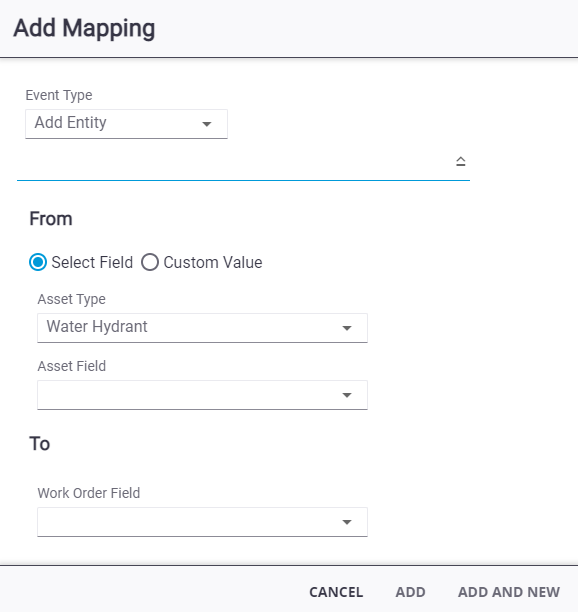The height and width of the screenshot is (612, 578).
Task: Open the empty Work Order Field combo box
Action: coord(202,522)
